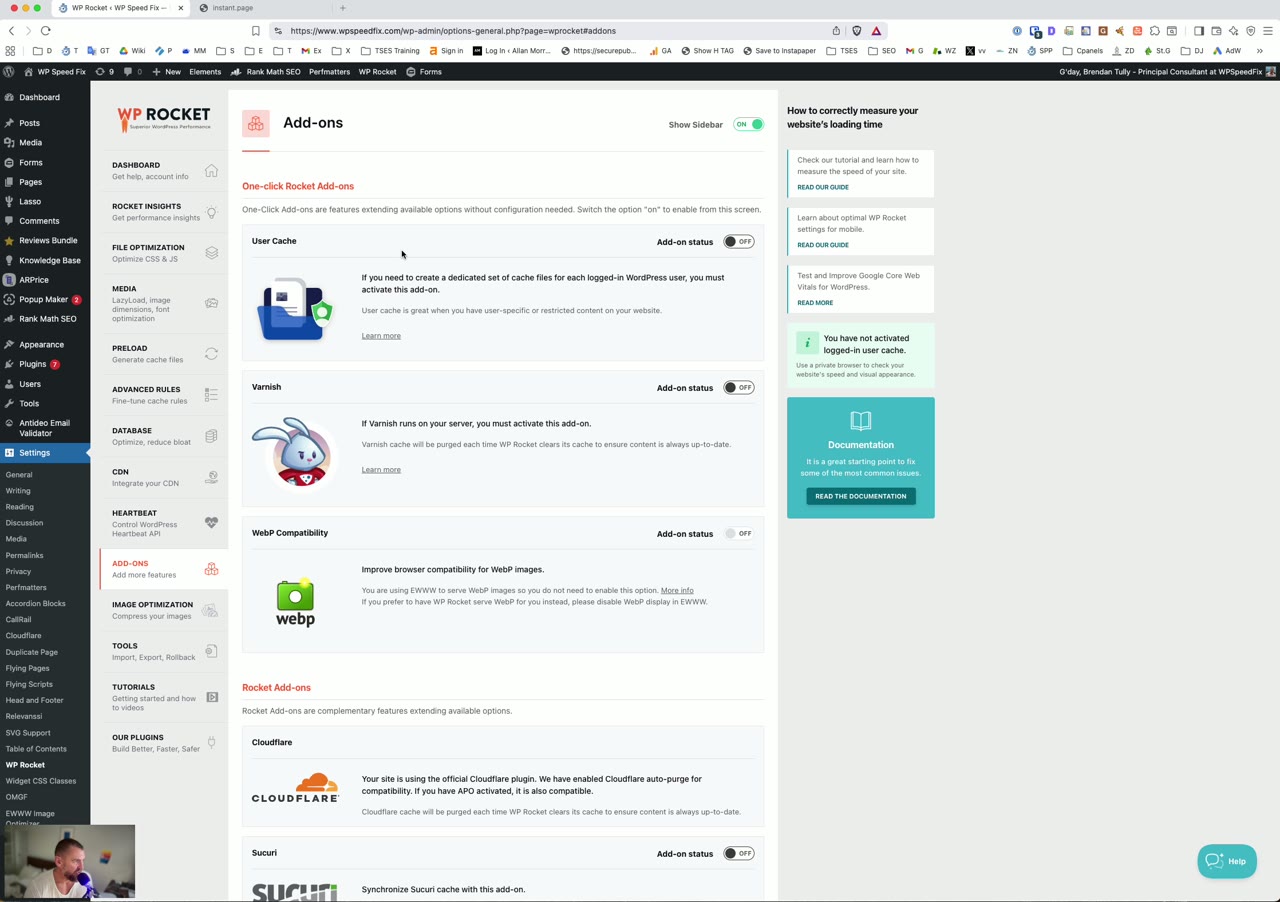Select the Preload circular refresh icon
1280x902 pixels.
pyautogui.click(x=211, y=352)
